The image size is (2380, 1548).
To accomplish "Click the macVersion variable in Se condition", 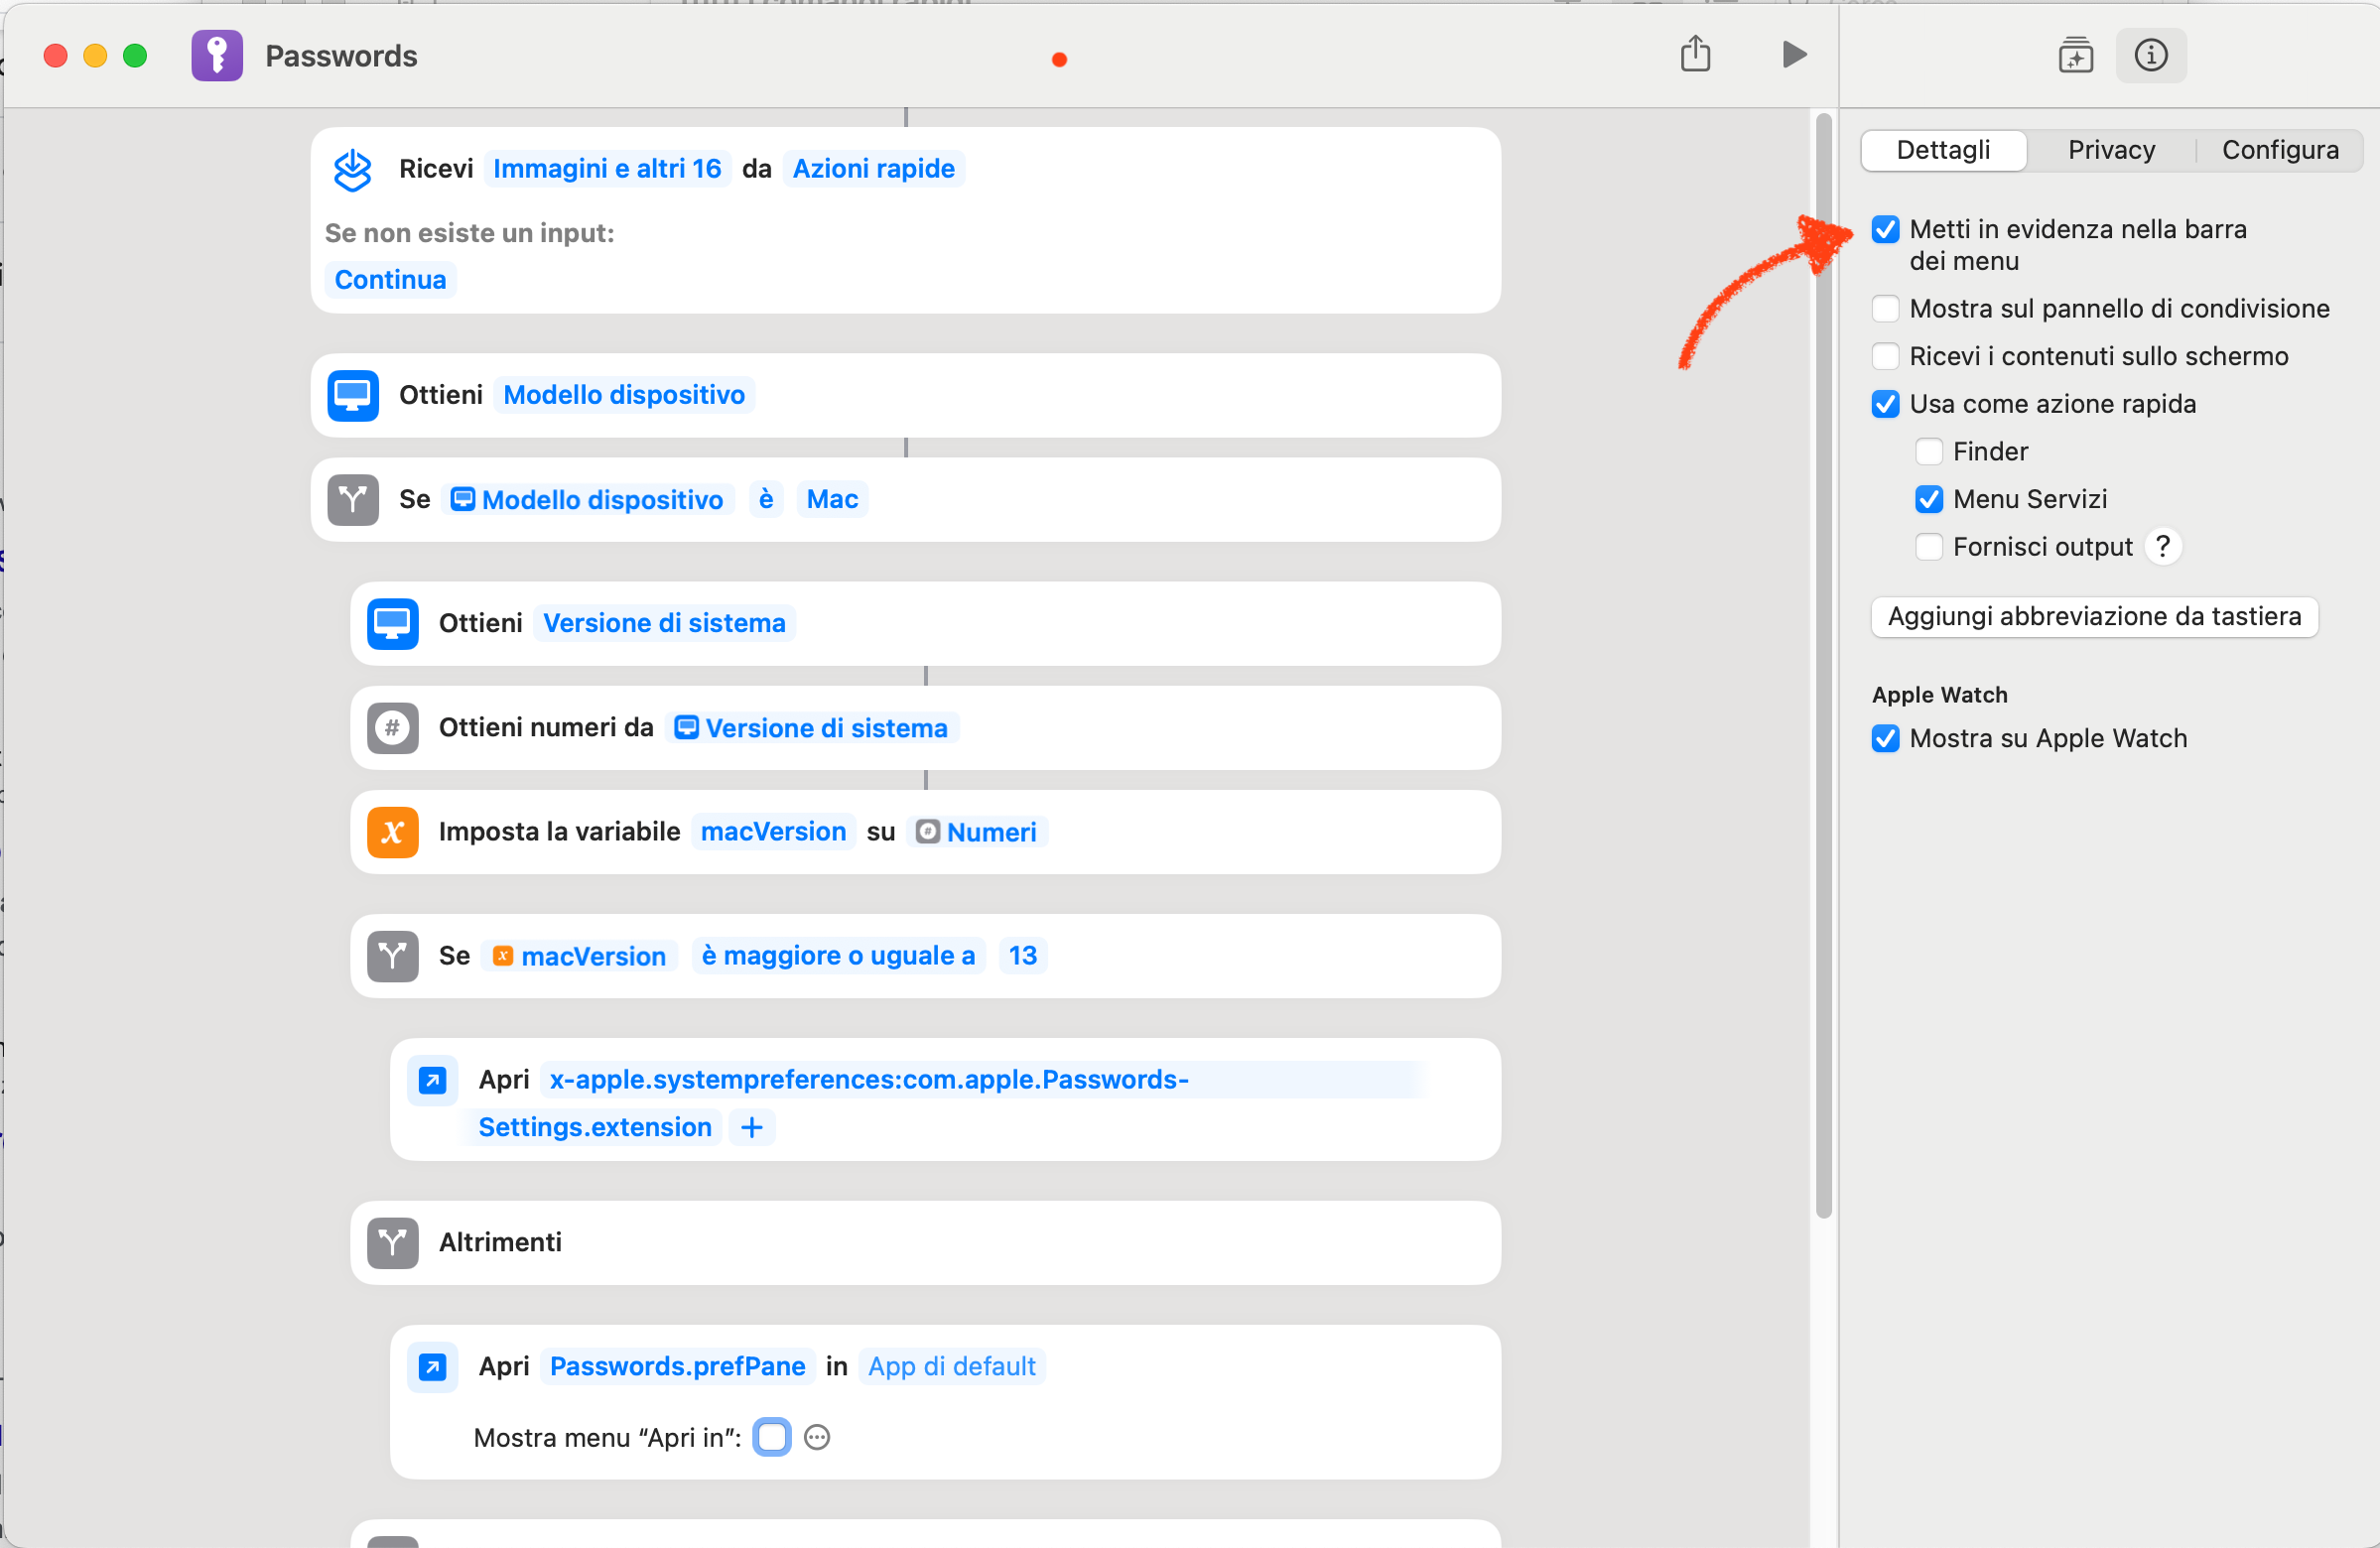I will coord(580,956).
